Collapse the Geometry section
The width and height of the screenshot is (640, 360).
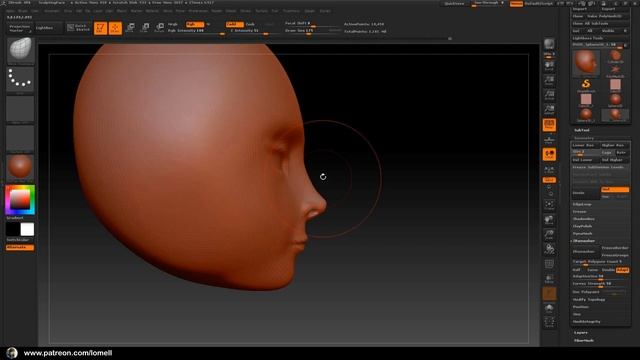(583, 138)
